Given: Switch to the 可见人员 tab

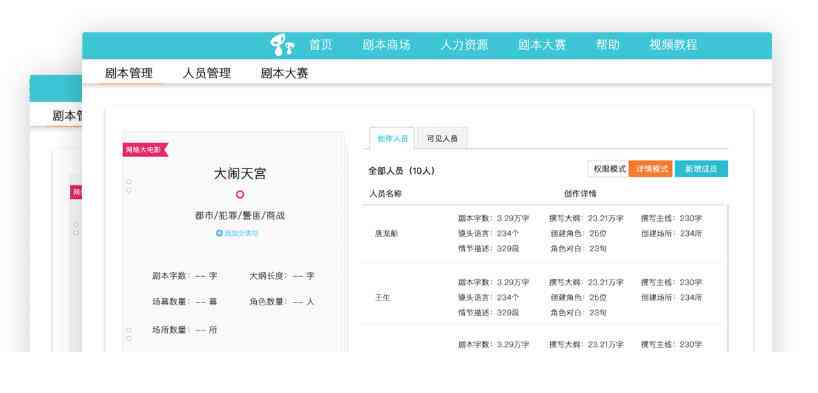Looking at the screenshot, I should click(442, 139).
